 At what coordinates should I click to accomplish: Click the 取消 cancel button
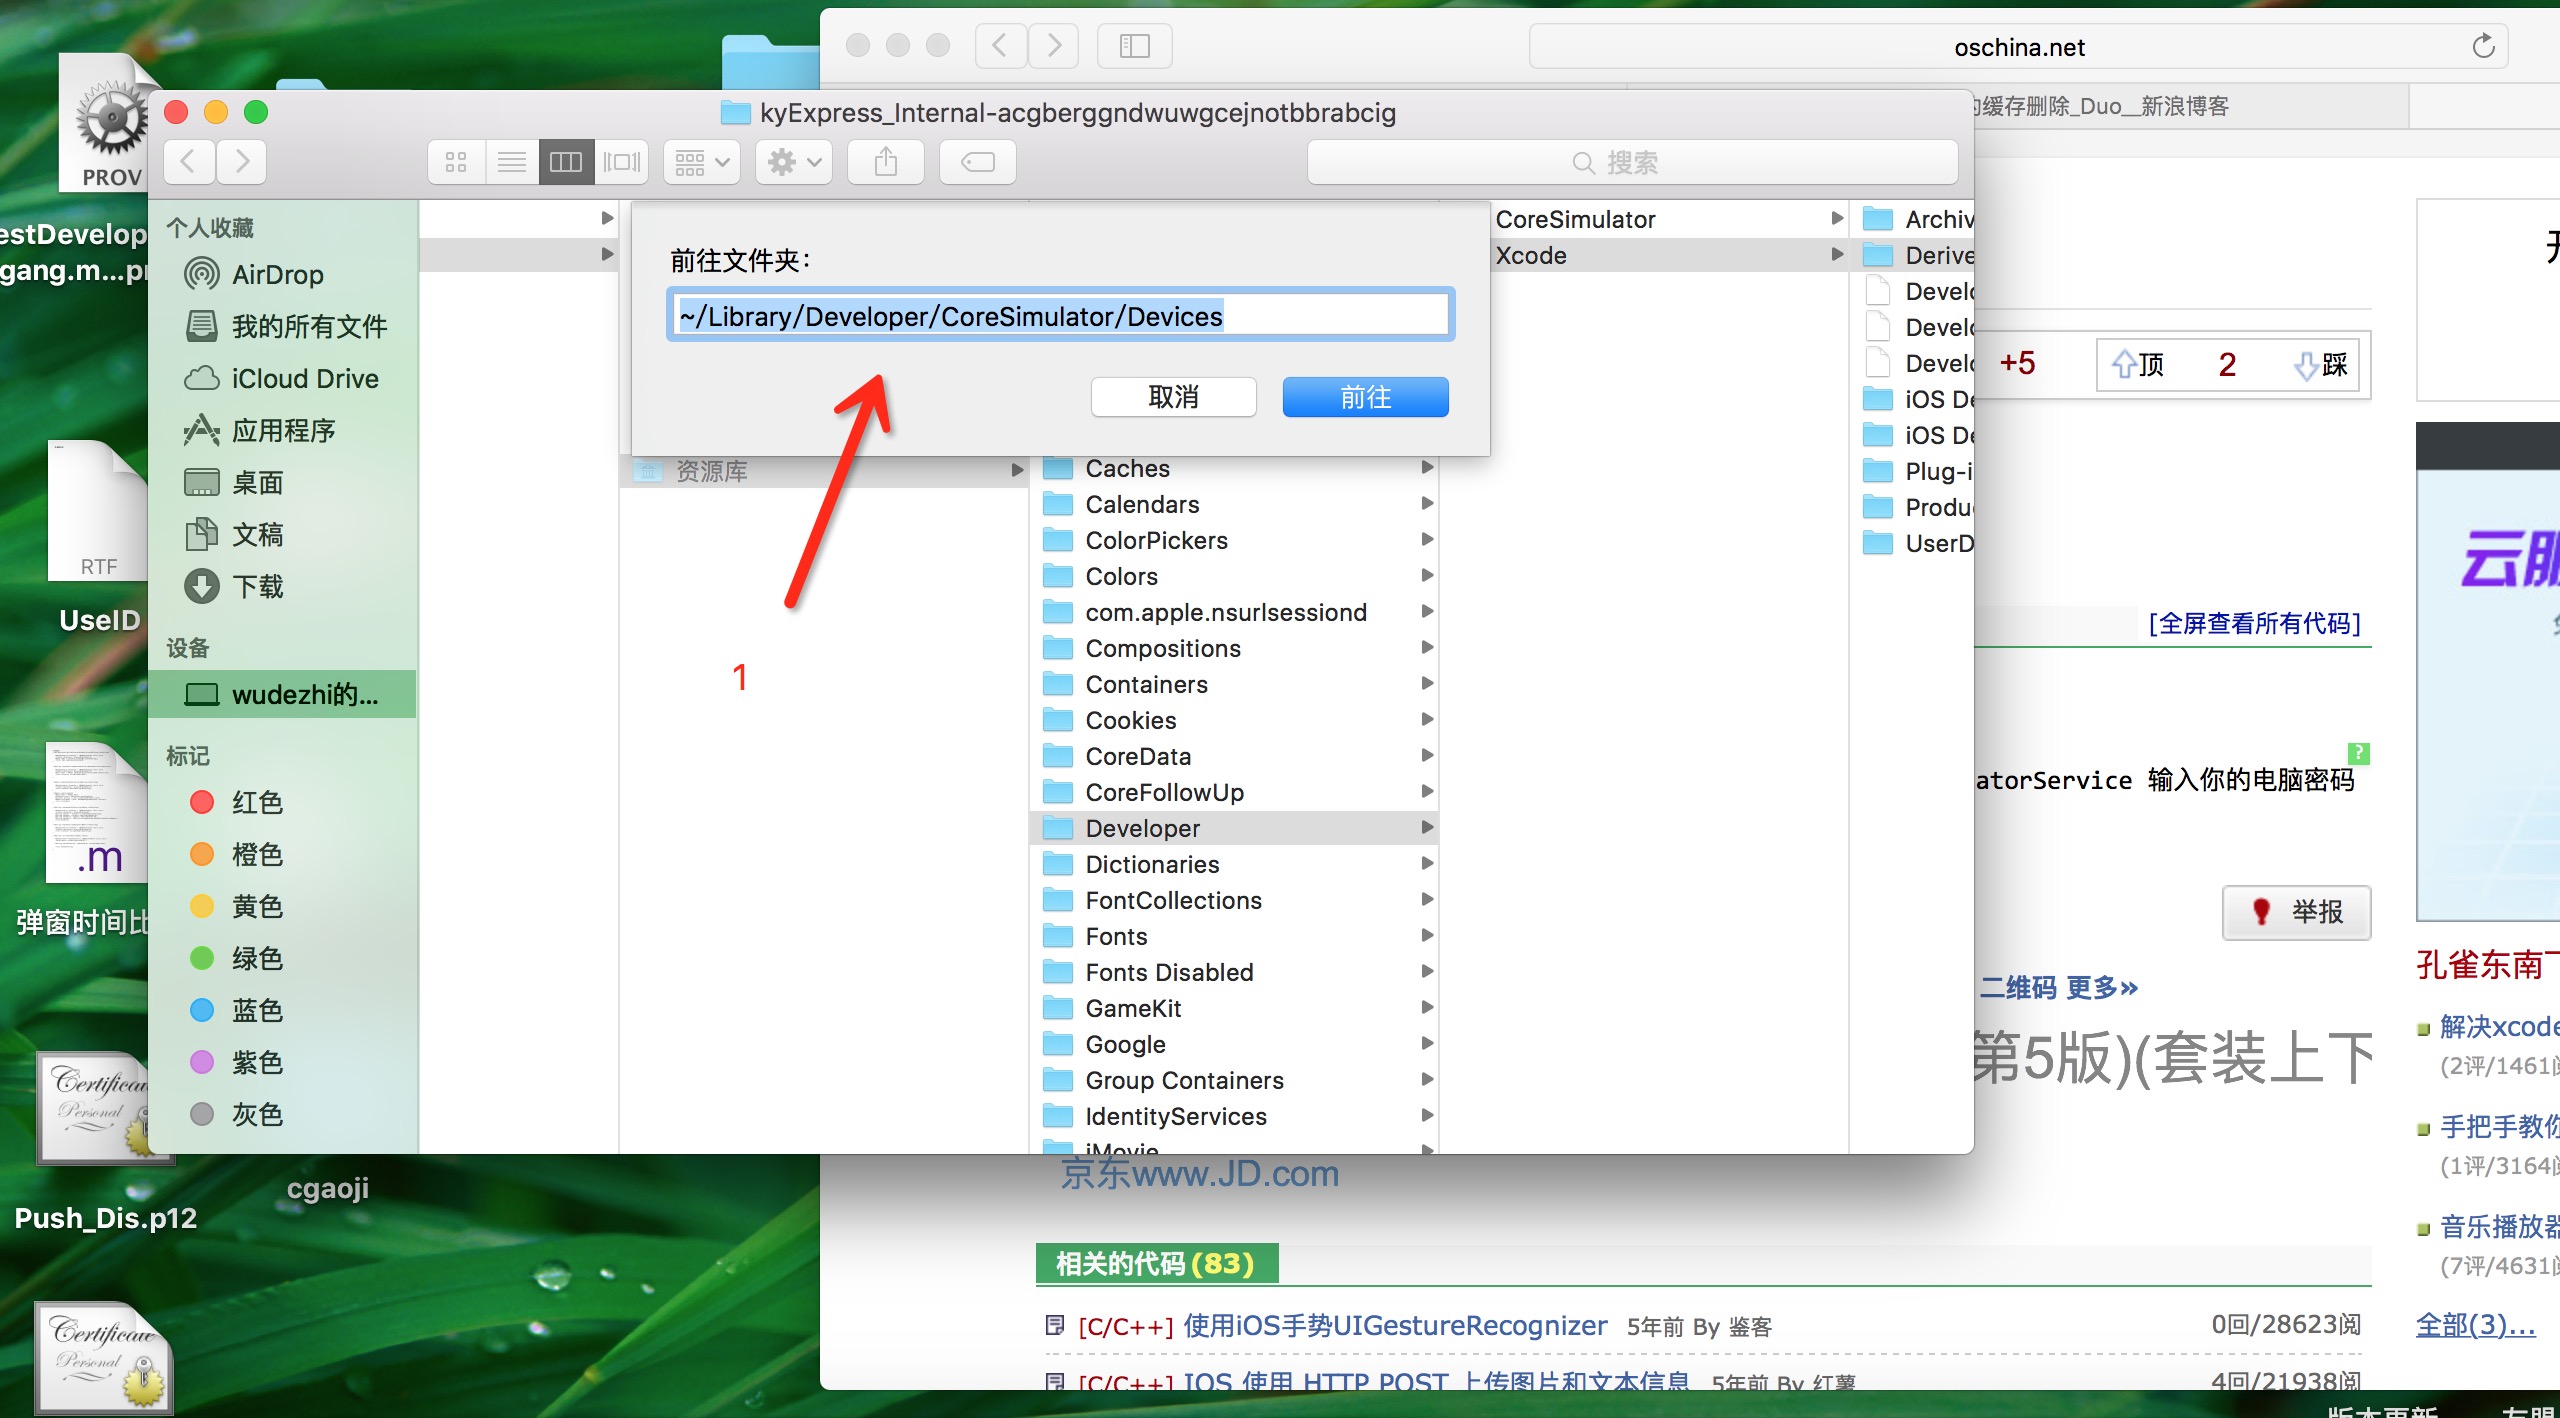click(x=1173, y=396)
